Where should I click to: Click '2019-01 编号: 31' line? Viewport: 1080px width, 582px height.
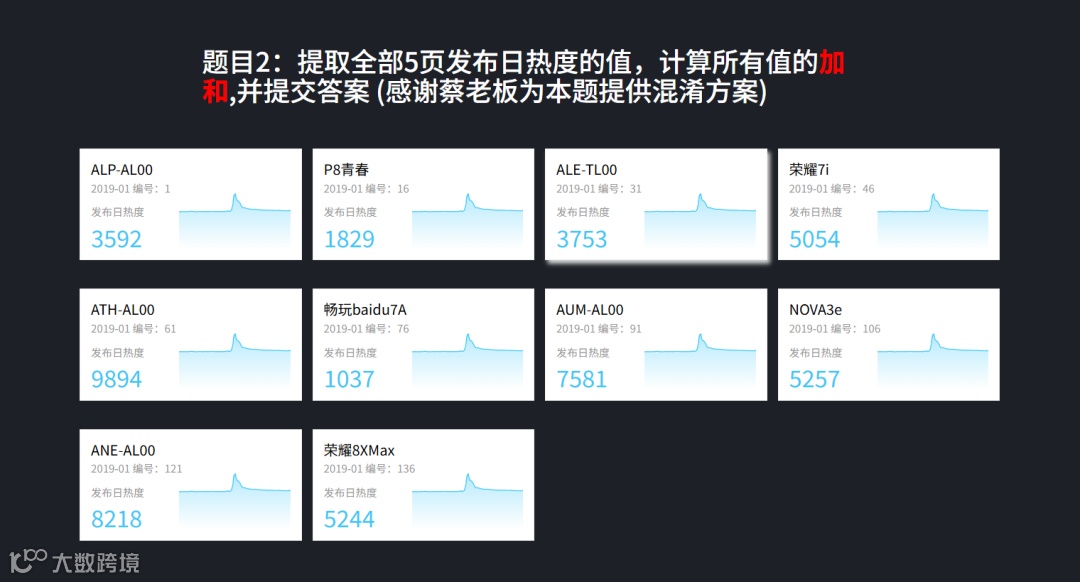599,189
